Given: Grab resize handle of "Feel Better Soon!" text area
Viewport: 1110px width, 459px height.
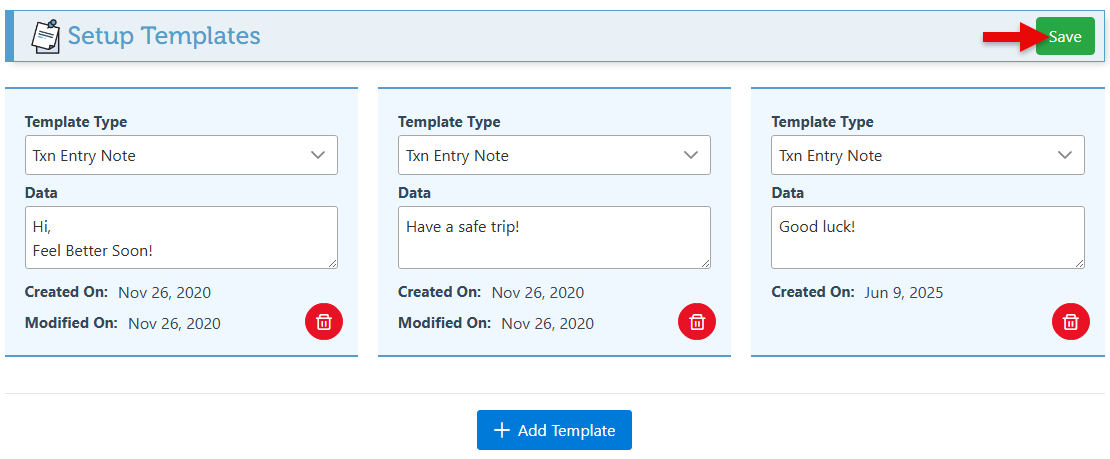Looking at the screenshot, I should tap(332, 263).
